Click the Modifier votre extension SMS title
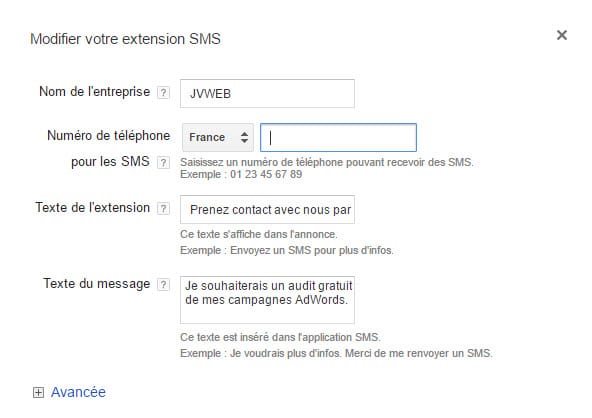 point(125,39)
